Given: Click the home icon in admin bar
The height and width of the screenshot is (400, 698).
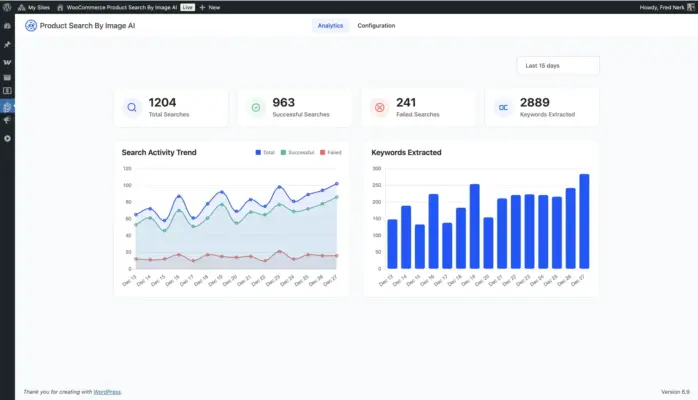Looking at the screenshot, I should tap(60, 7).
